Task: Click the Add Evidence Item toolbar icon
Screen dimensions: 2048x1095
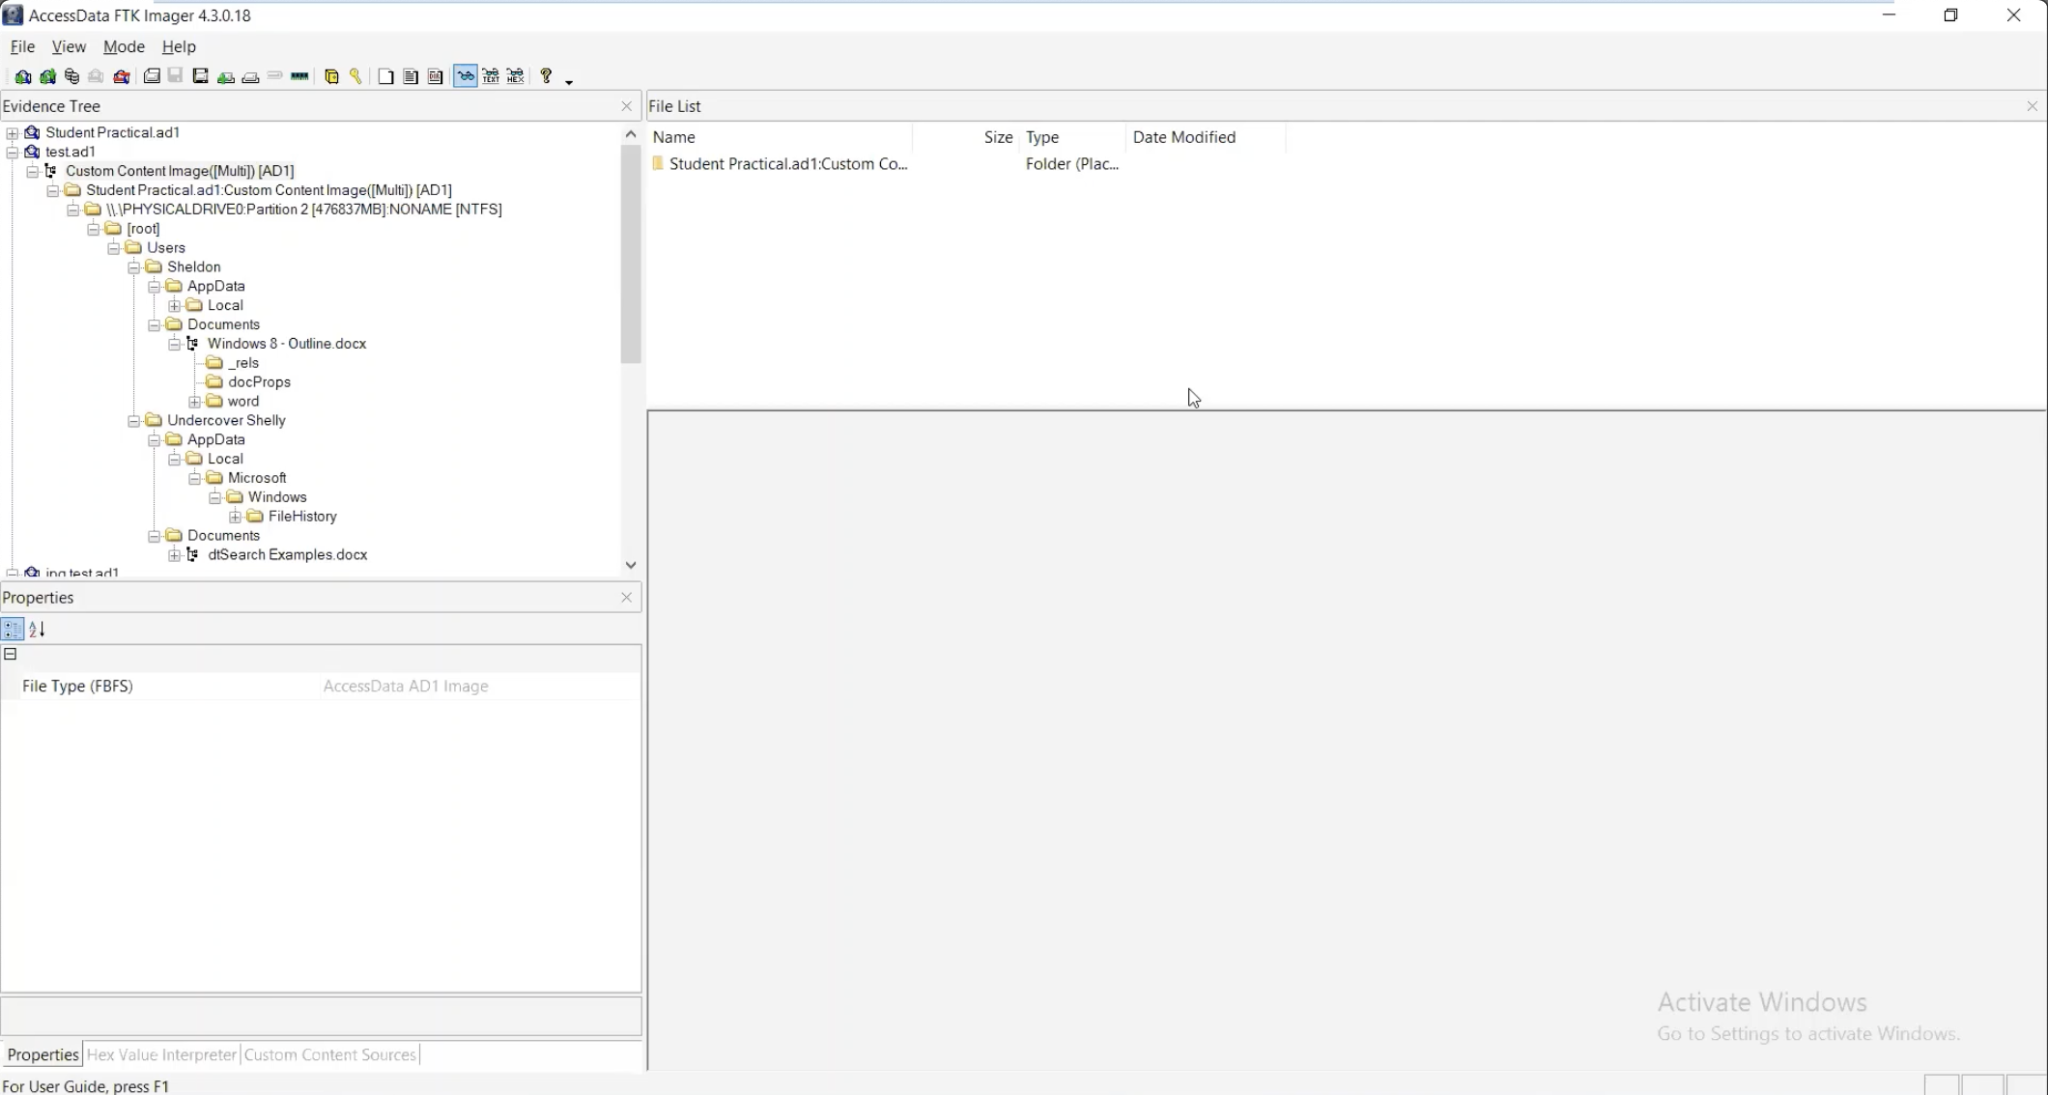Action: (x=23, y=77)
